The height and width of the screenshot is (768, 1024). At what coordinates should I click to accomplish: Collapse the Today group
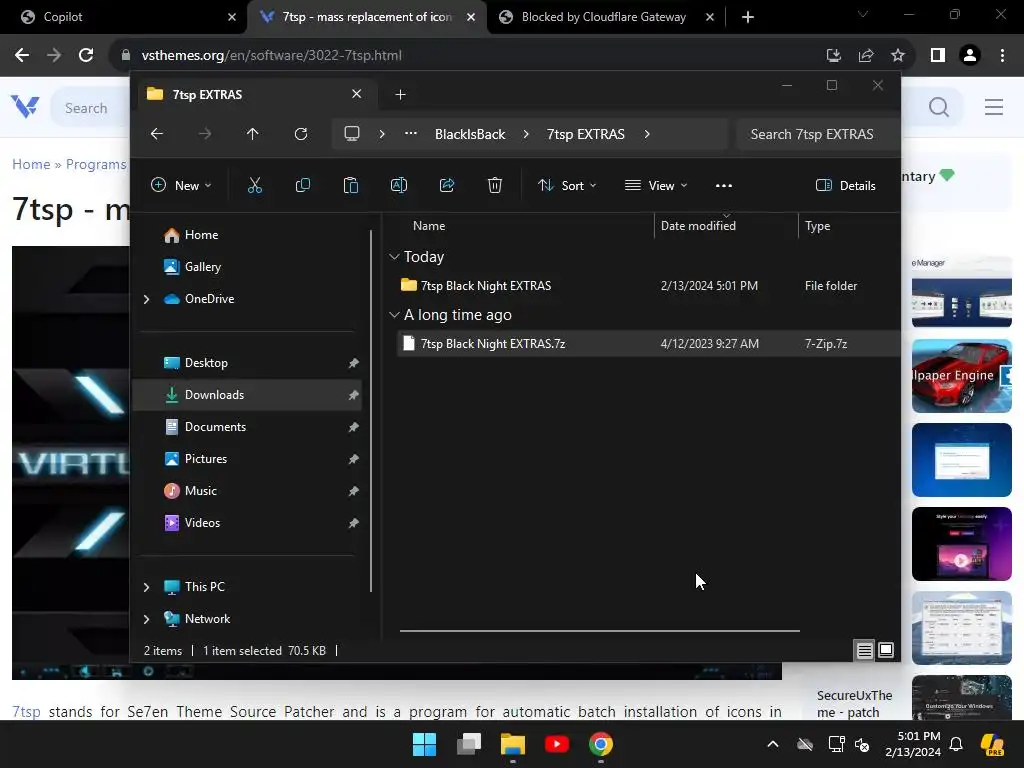394,257
